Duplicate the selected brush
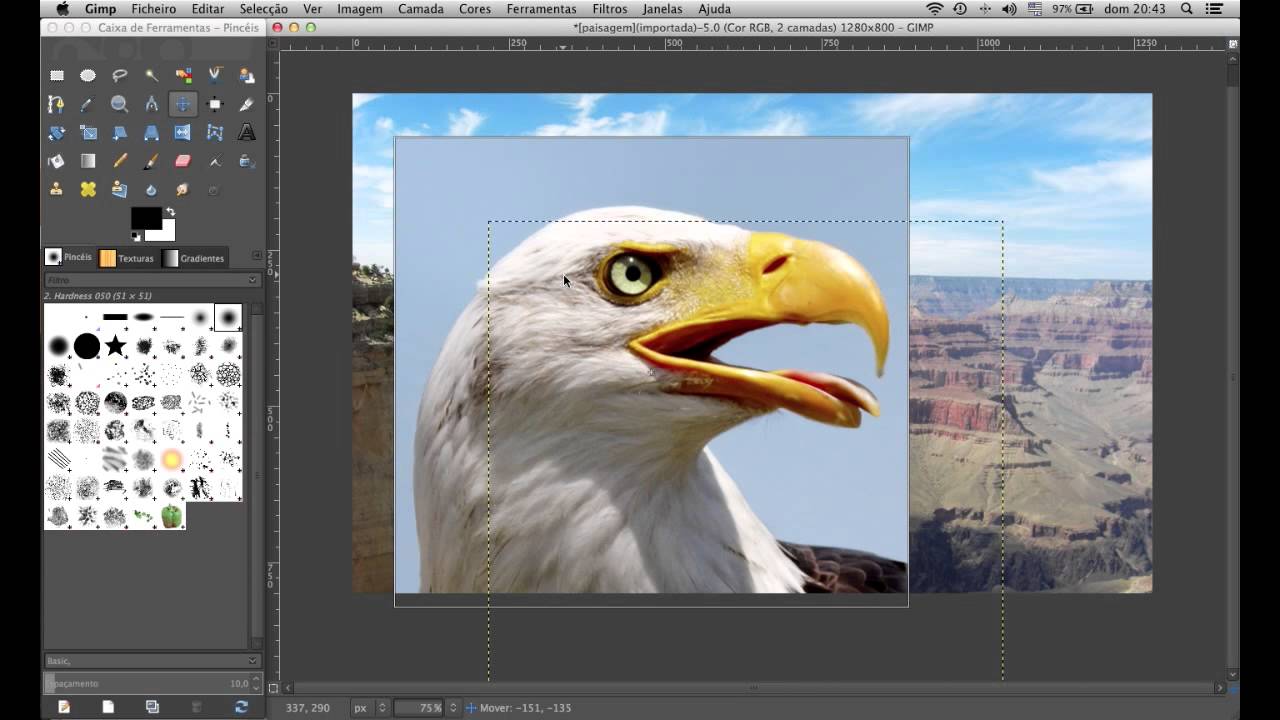 152,706
